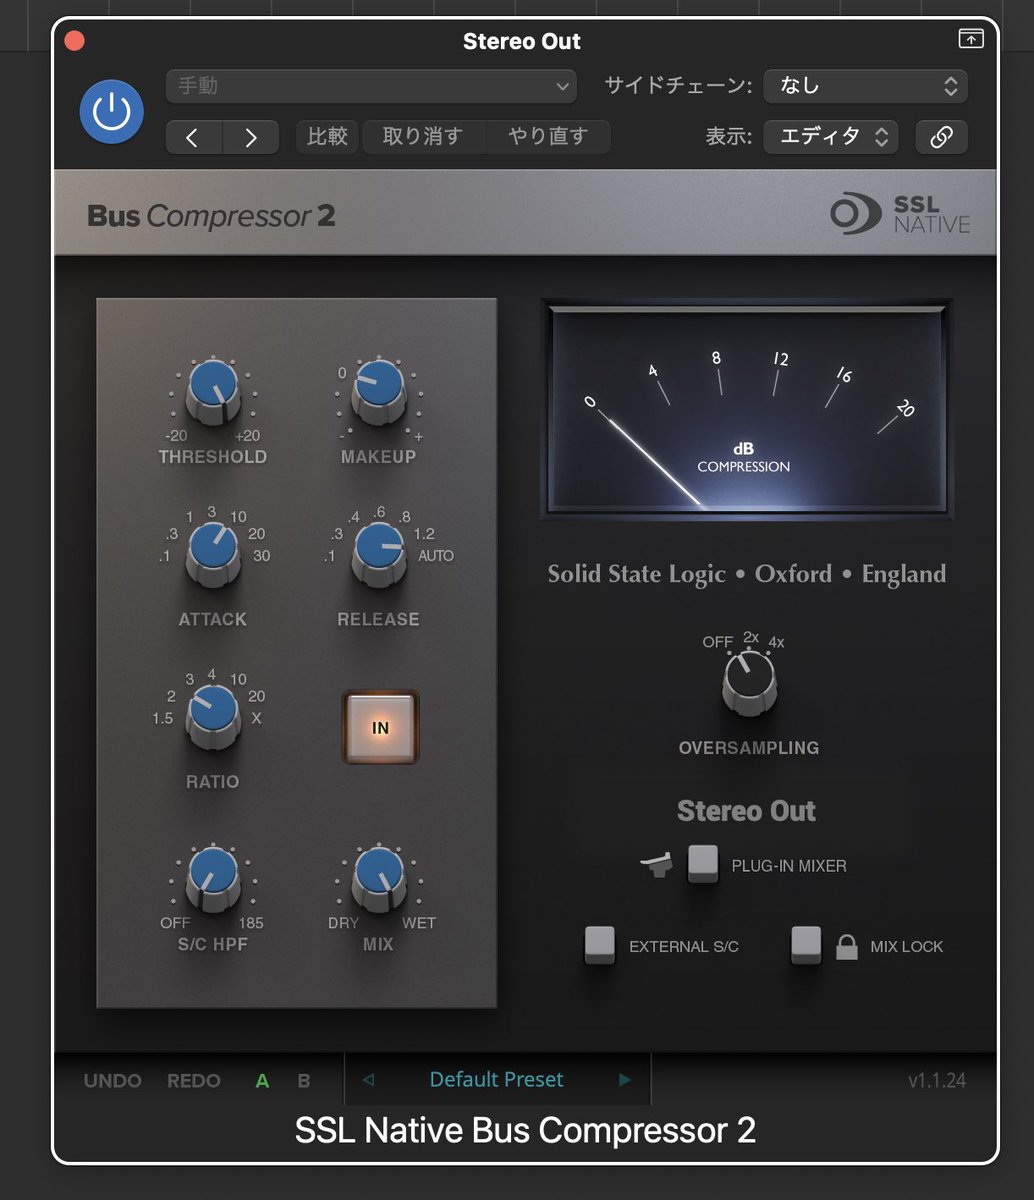Go to the next setting arrow
The image size is (1034, 1200).
point(250,137)
